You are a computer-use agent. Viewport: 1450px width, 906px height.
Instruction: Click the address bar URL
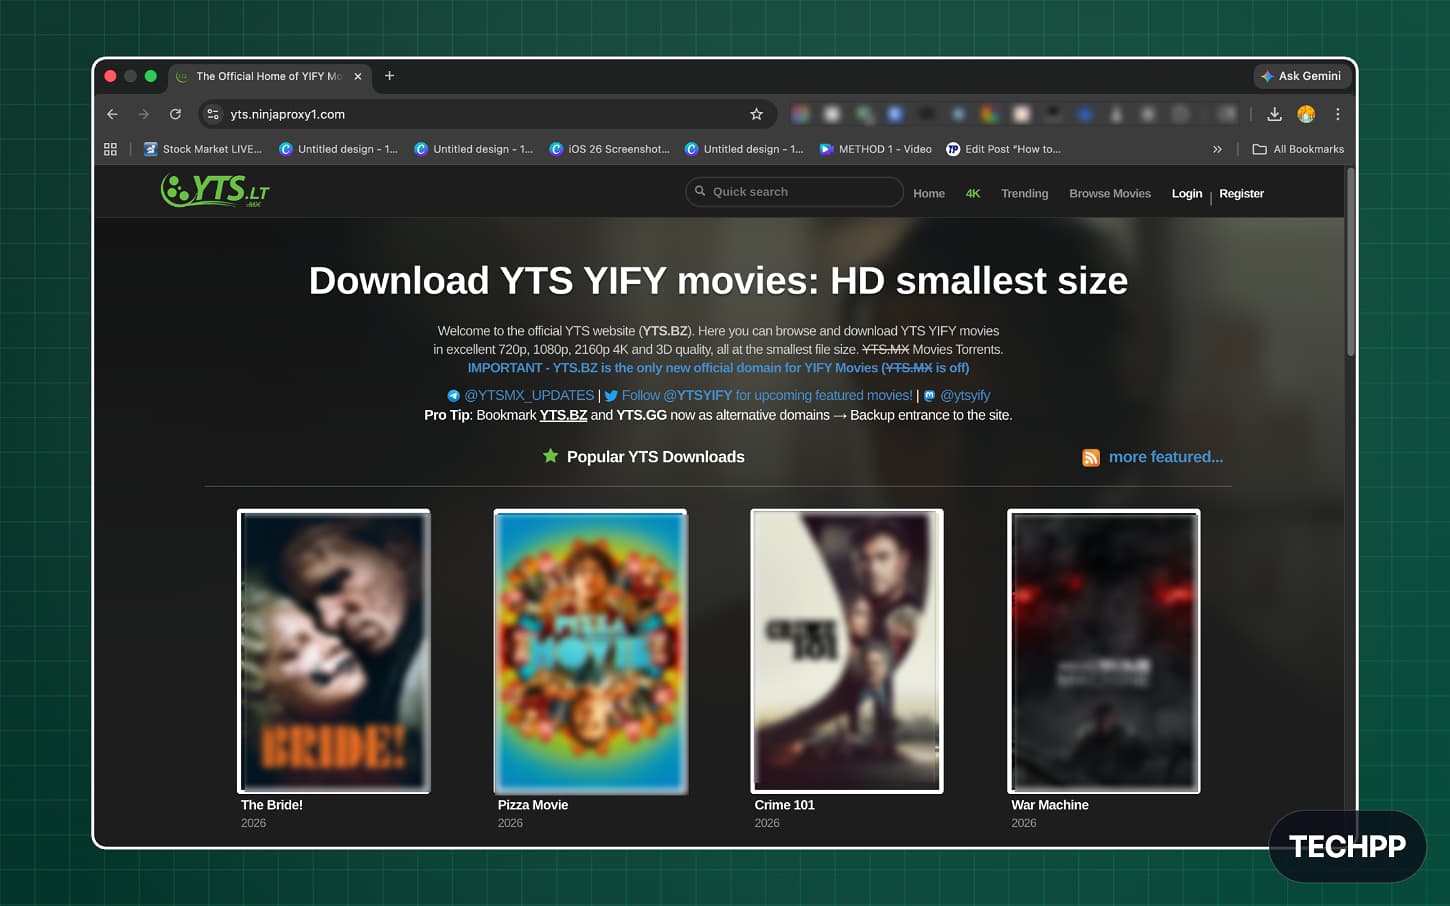pos(288,114)
